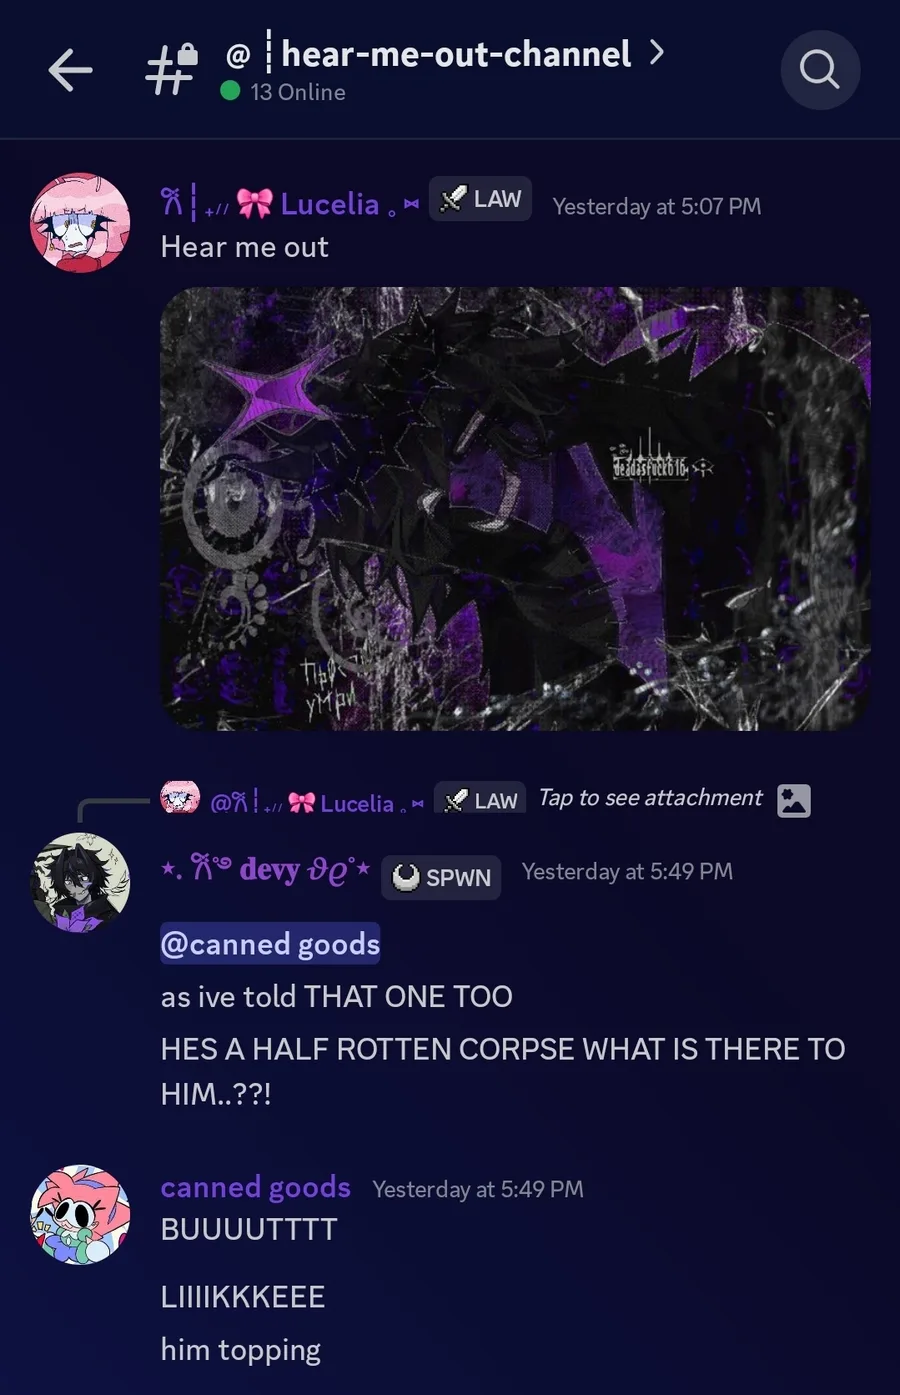Open Lucelia's pink-haired avatar
Viewport: 900px width, 1395px height.
tap(80, 222)
